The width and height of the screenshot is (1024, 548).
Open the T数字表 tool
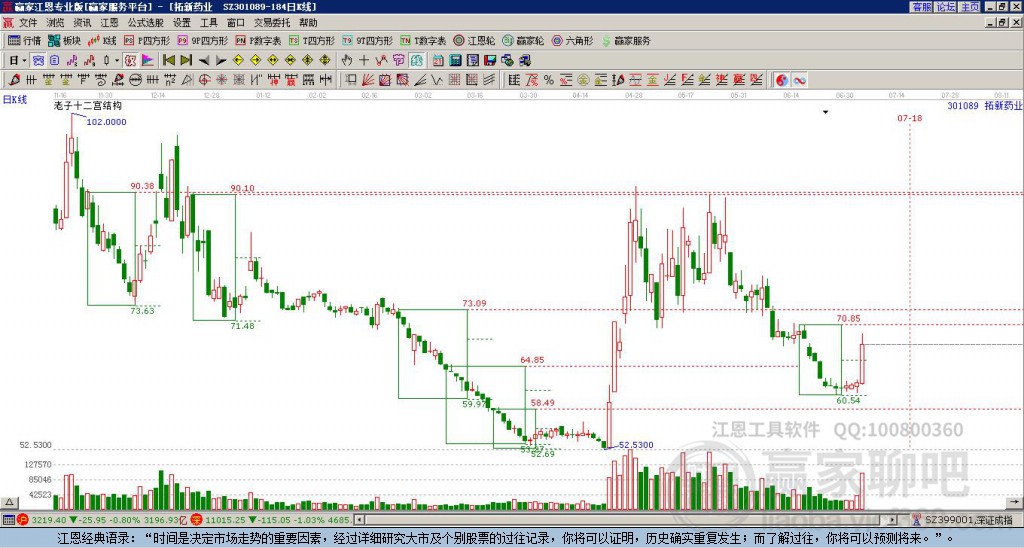pos(423,40)
